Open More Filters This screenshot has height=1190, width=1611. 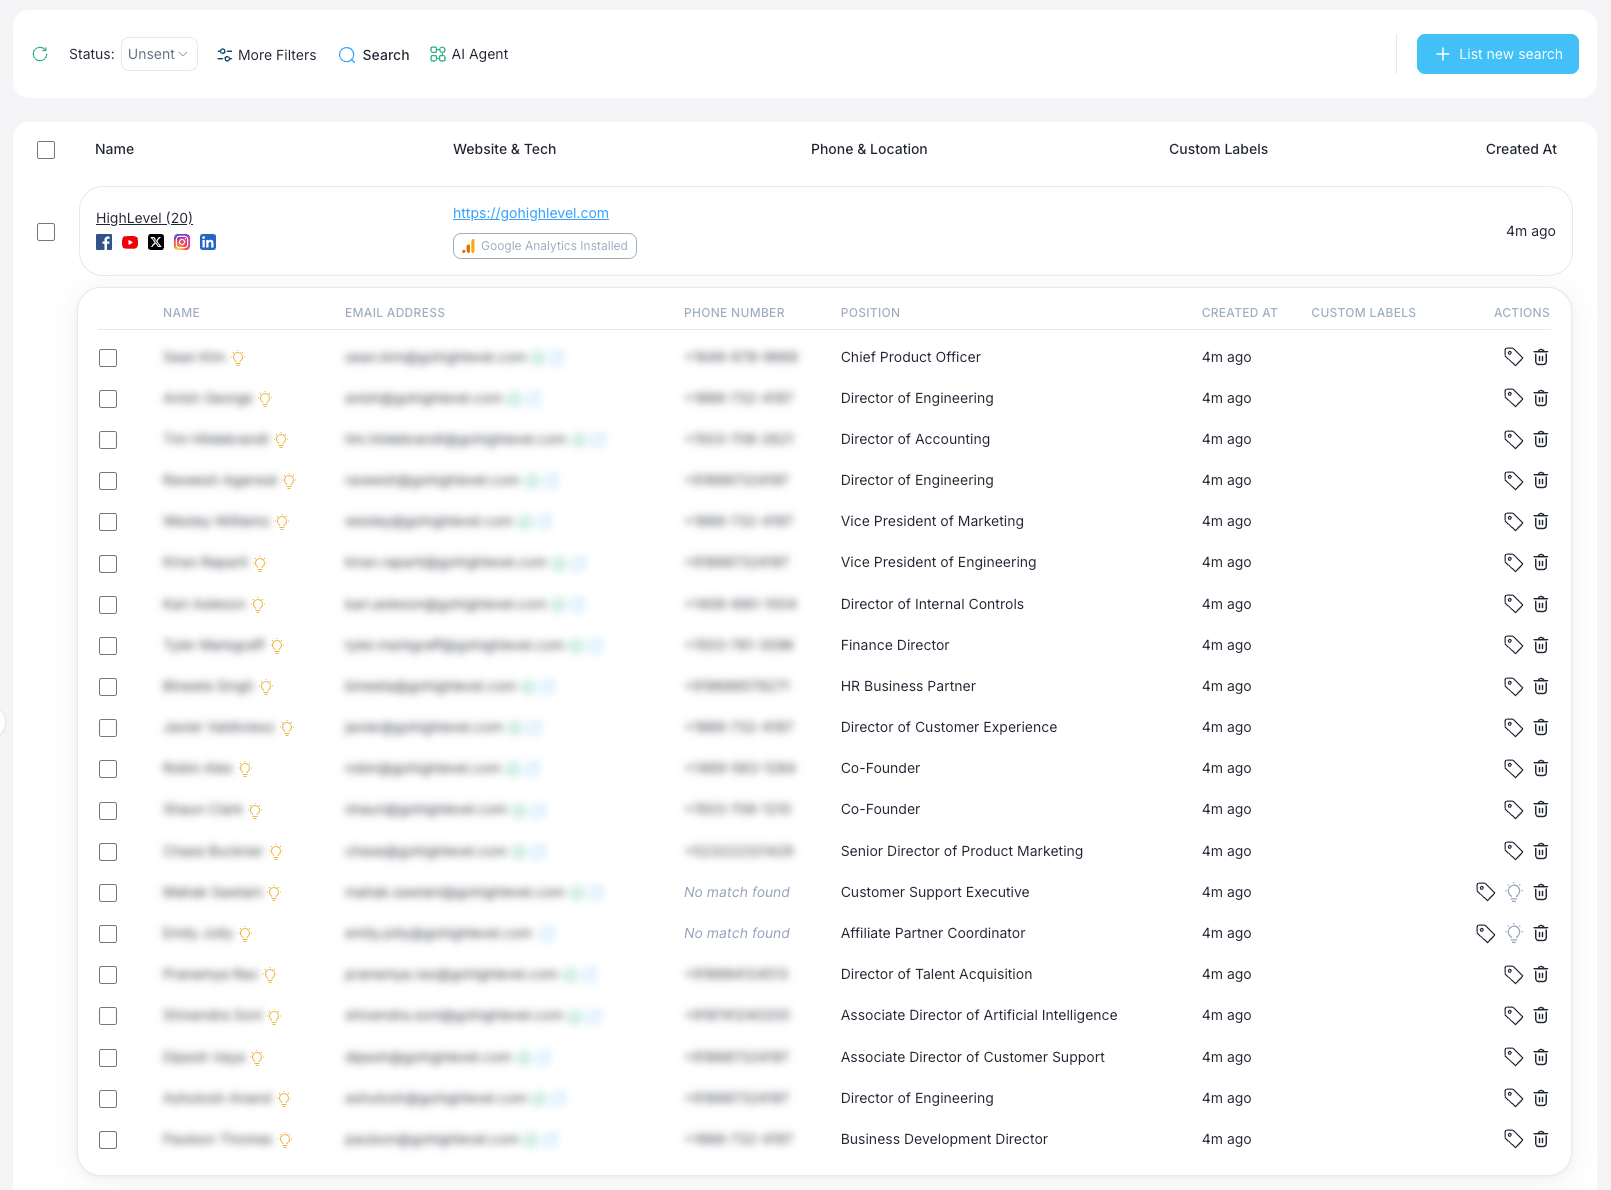tap(267, 55)
